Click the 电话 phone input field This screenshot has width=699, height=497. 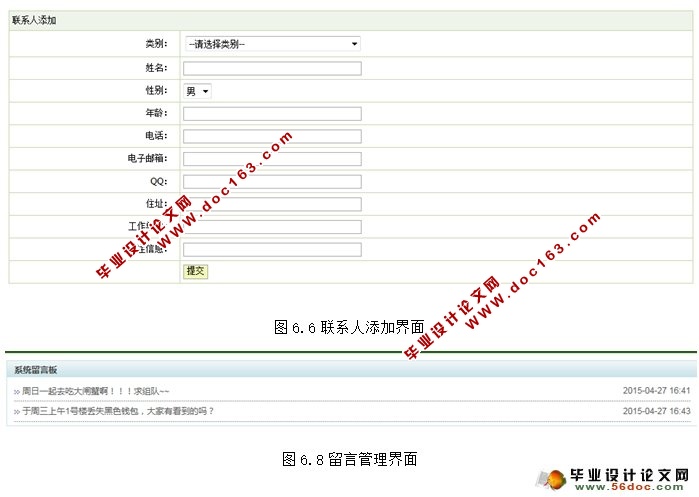coord(272,136)
